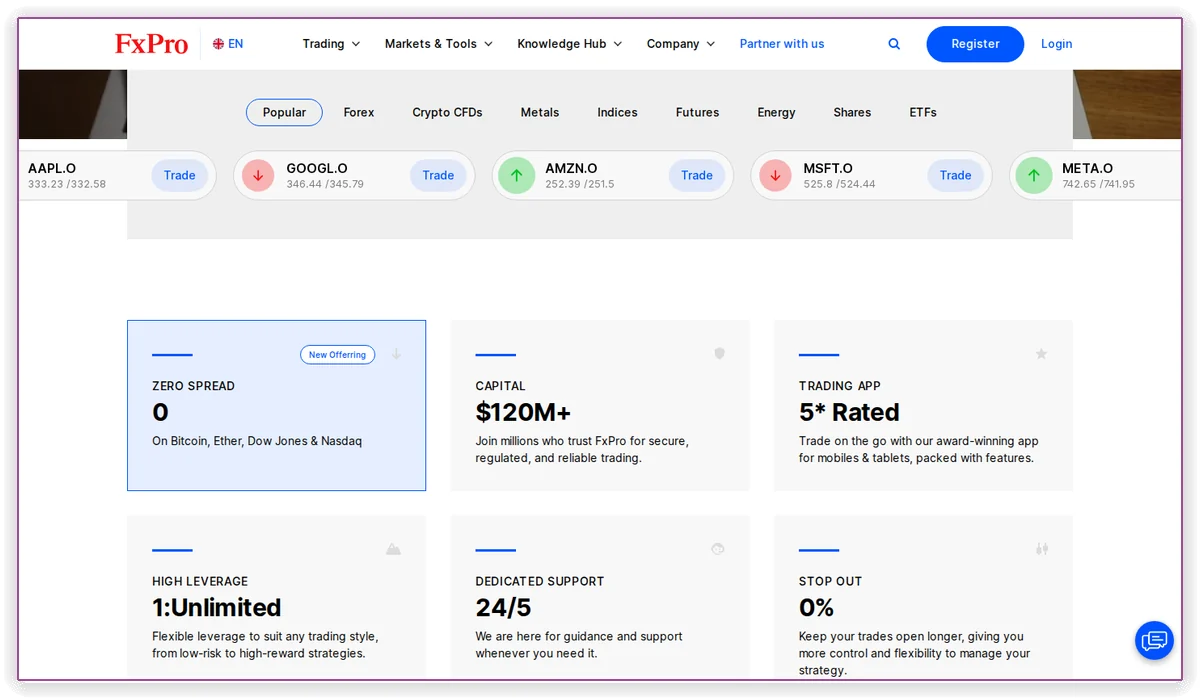Click the green up arrow beside AMZN.O
Image resolution: width=1200 pixels, height=698 pixels.
[517, 176]
